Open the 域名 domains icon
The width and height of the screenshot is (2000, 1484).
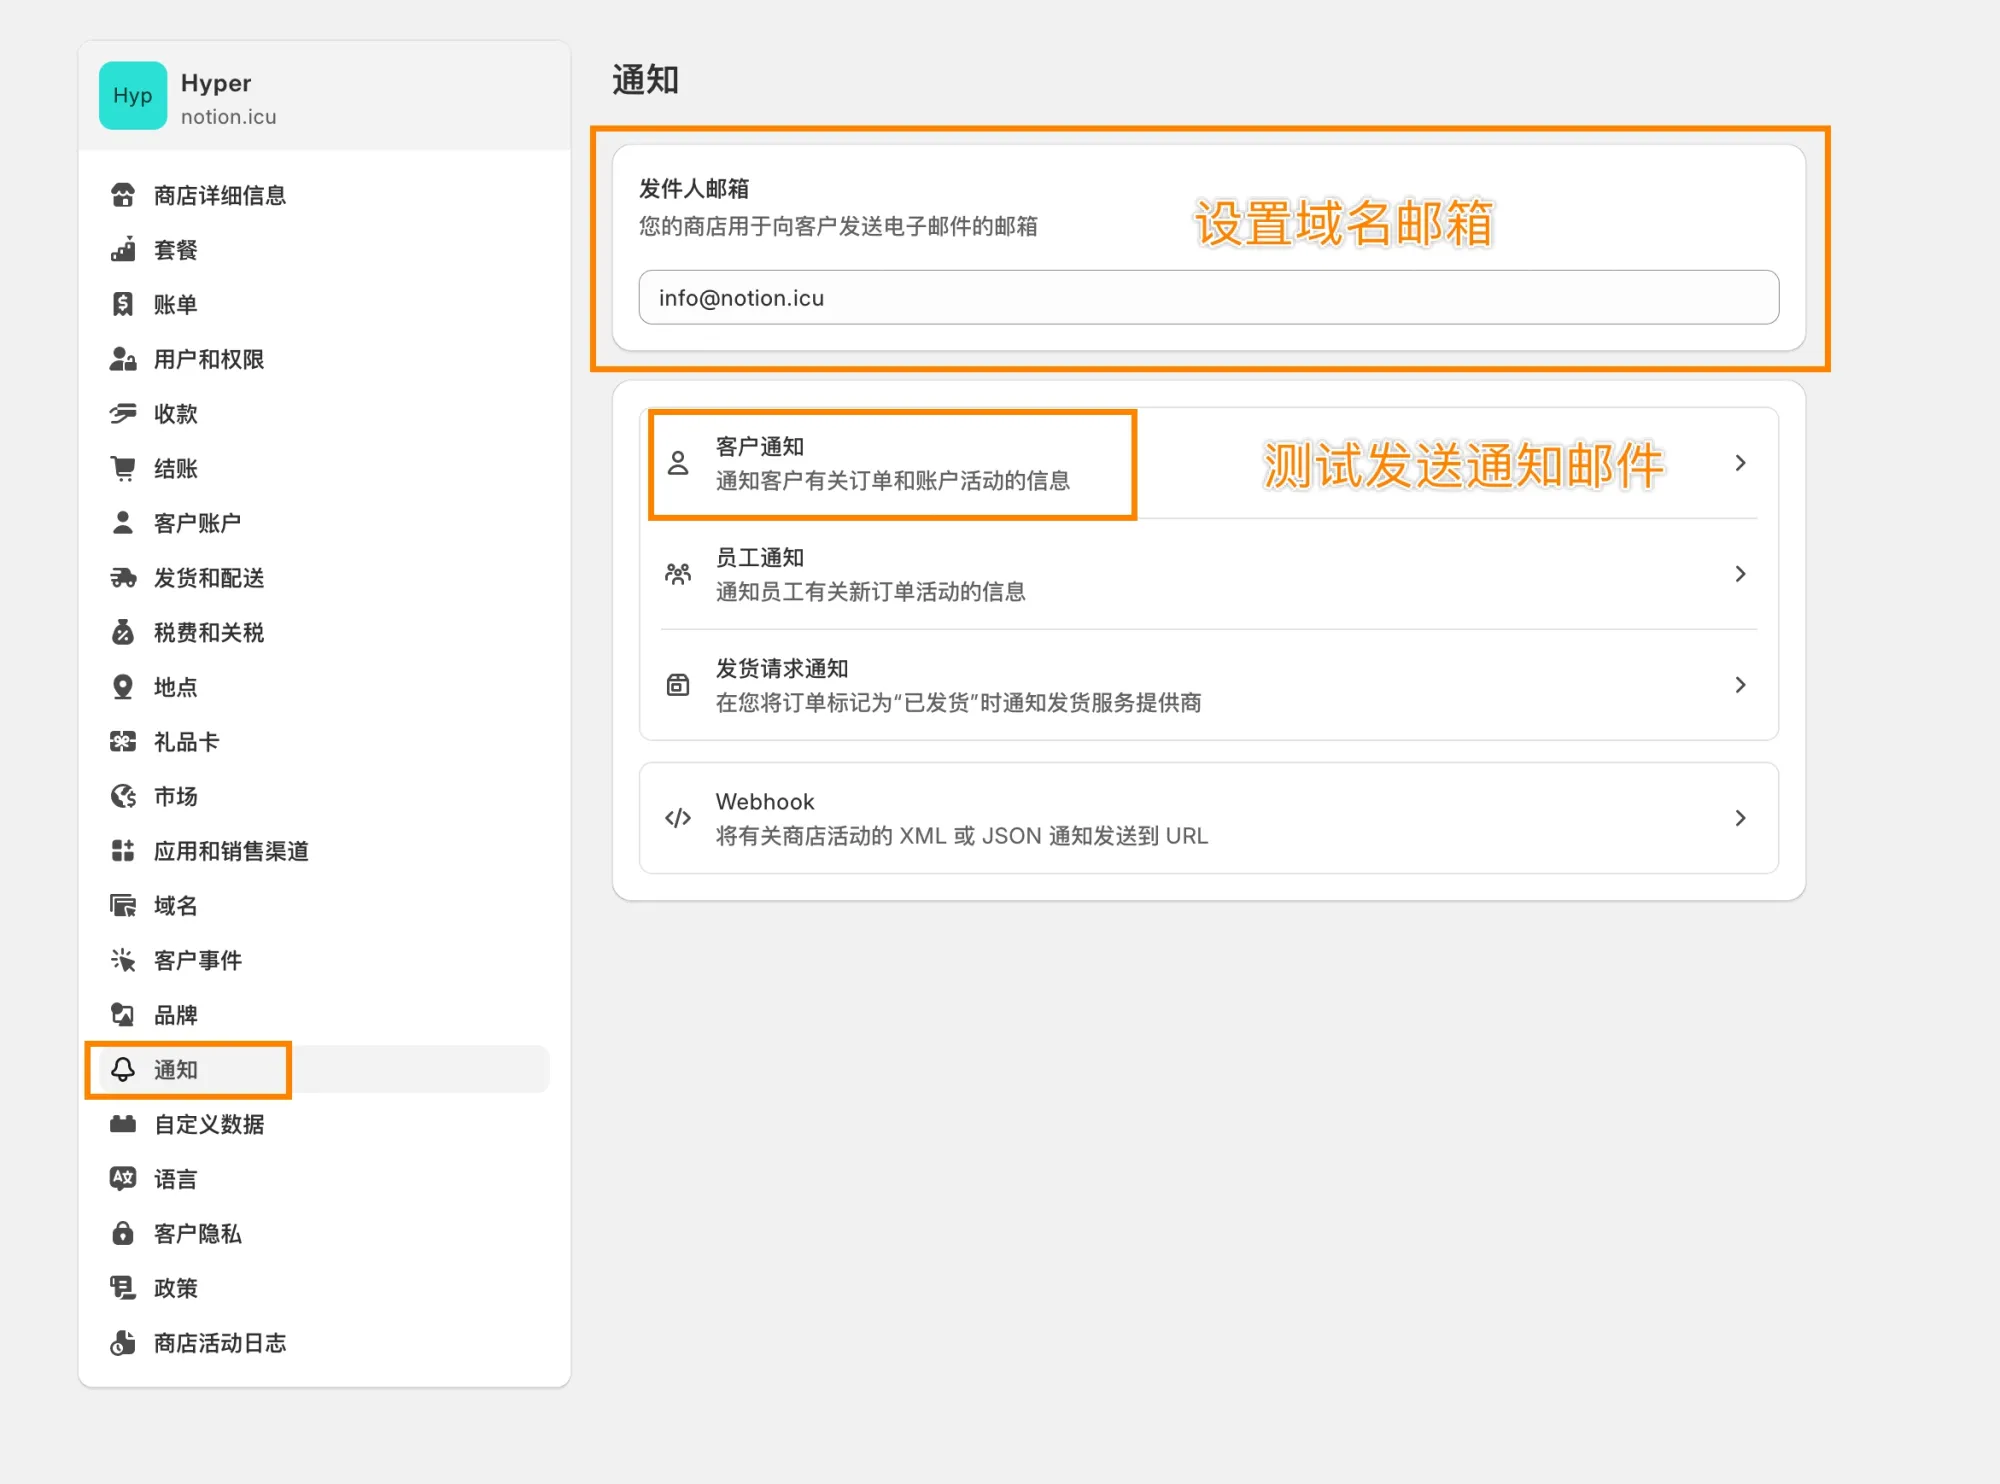tap(123, 906)
